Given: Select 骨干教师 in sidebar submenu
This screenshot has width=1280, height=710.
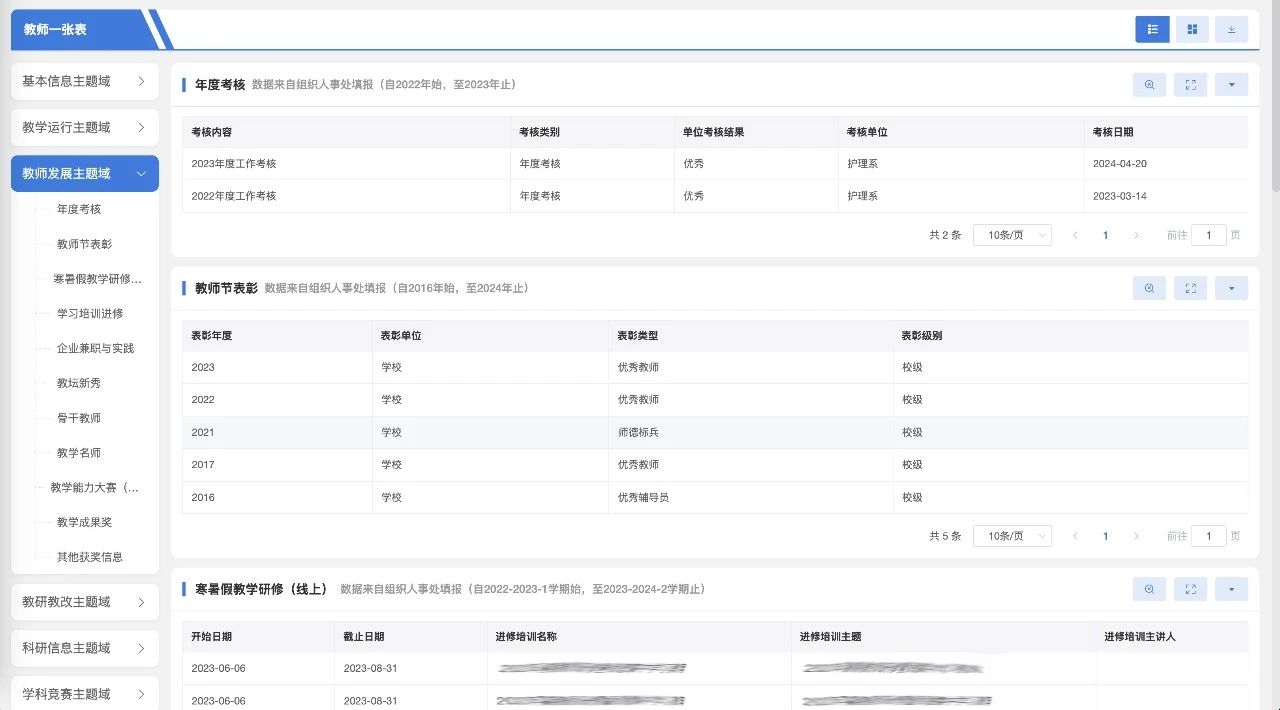Looking at the screenshot, I should click(79, 418).
